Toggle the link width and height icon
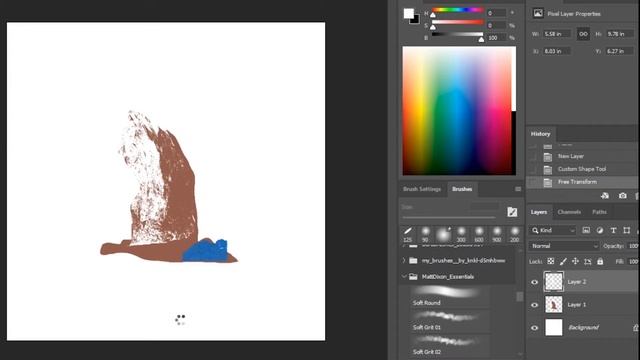This screenshot has height=360, width=640. 583,34
